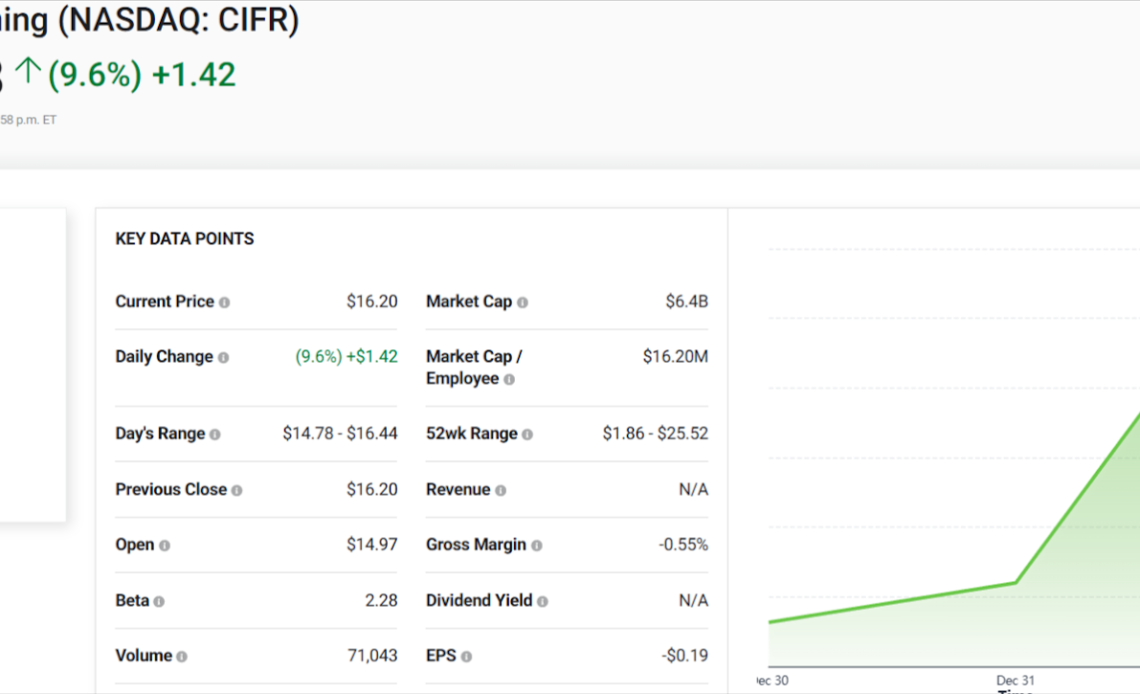Click the Market Cap label
Viewport: 1140px width, 694px height.
click(x=469, y=302)
